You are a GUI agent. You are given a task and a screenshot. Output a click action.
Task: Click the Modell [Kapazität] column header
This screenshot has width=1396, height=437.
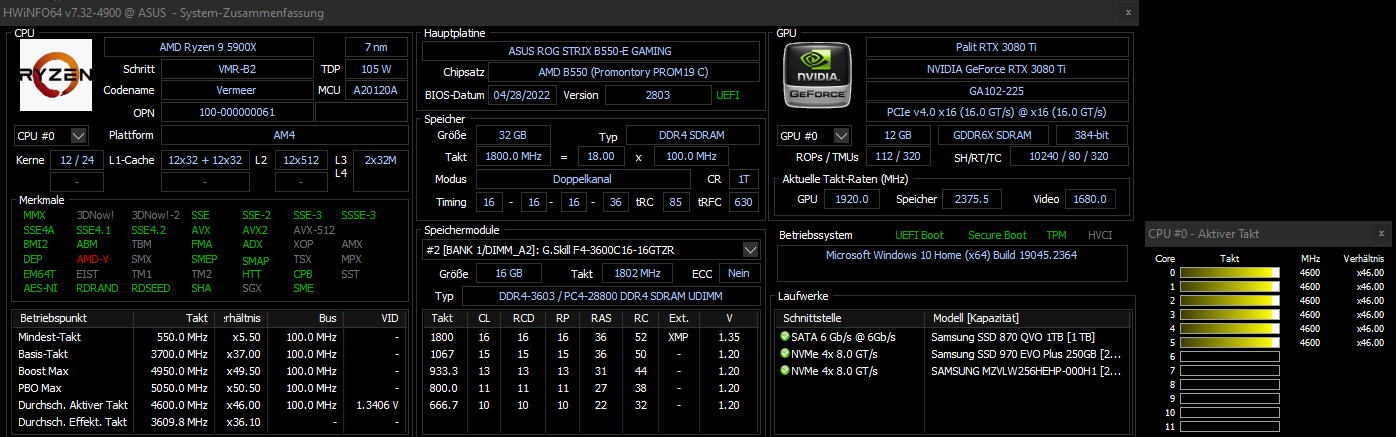1026,317
